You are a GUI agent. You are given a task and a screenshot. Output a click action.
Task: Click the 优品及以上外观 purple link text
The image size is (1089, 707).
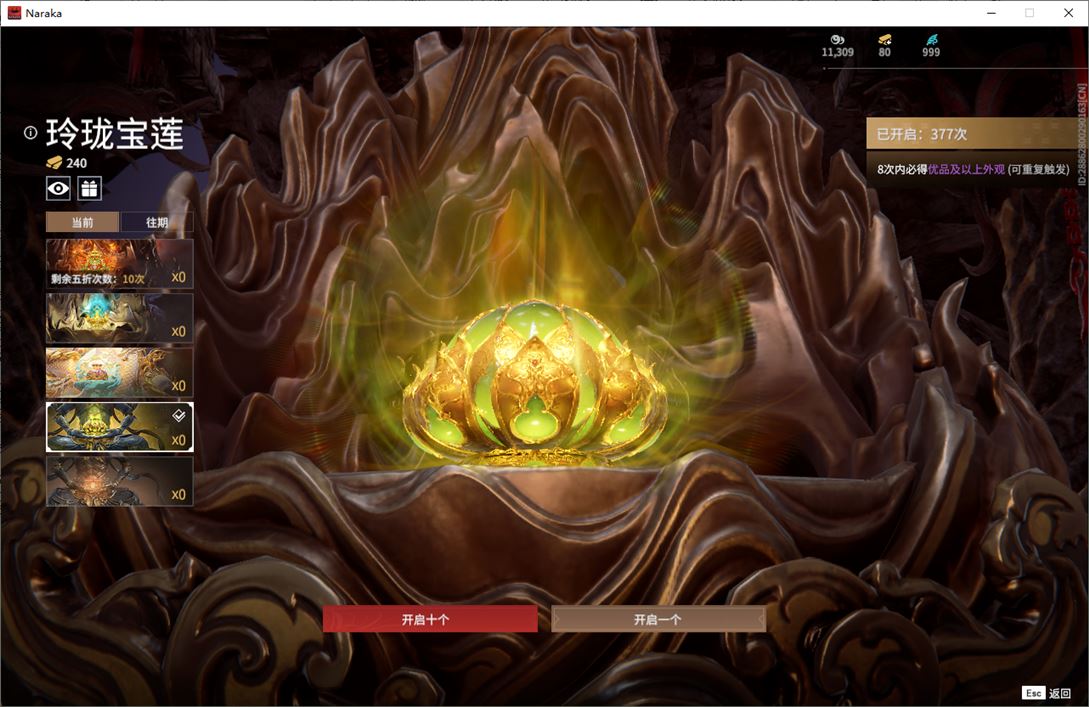coord(966,169)
